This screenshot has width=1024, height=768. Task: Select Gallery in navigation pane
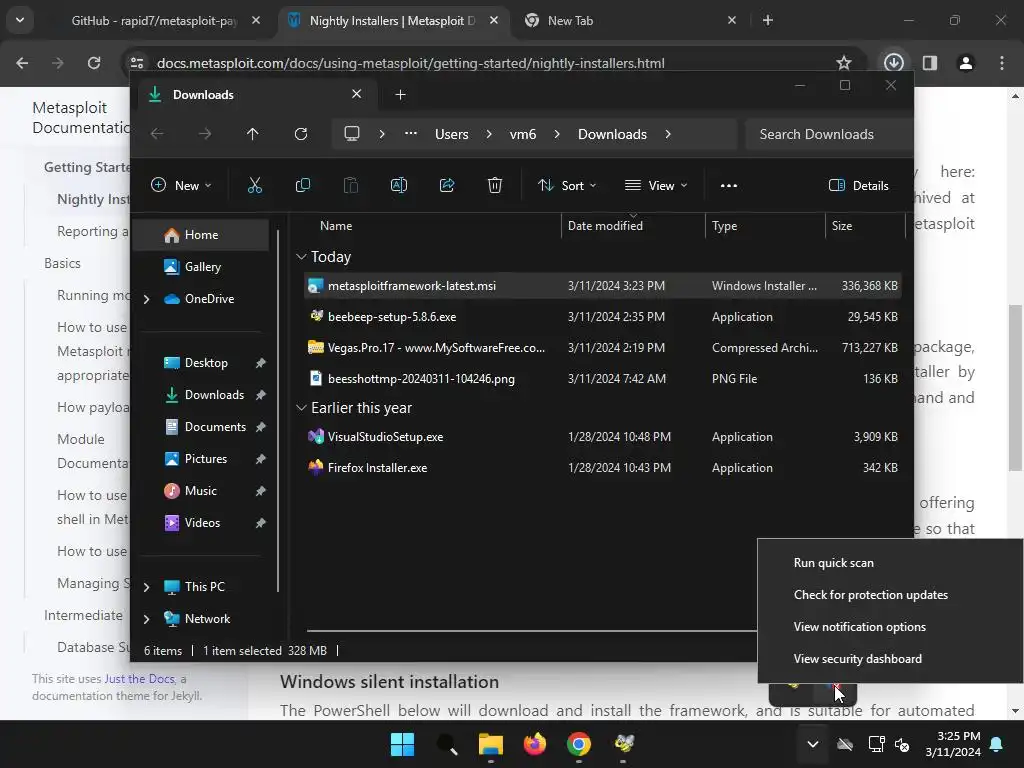(202, 267)
